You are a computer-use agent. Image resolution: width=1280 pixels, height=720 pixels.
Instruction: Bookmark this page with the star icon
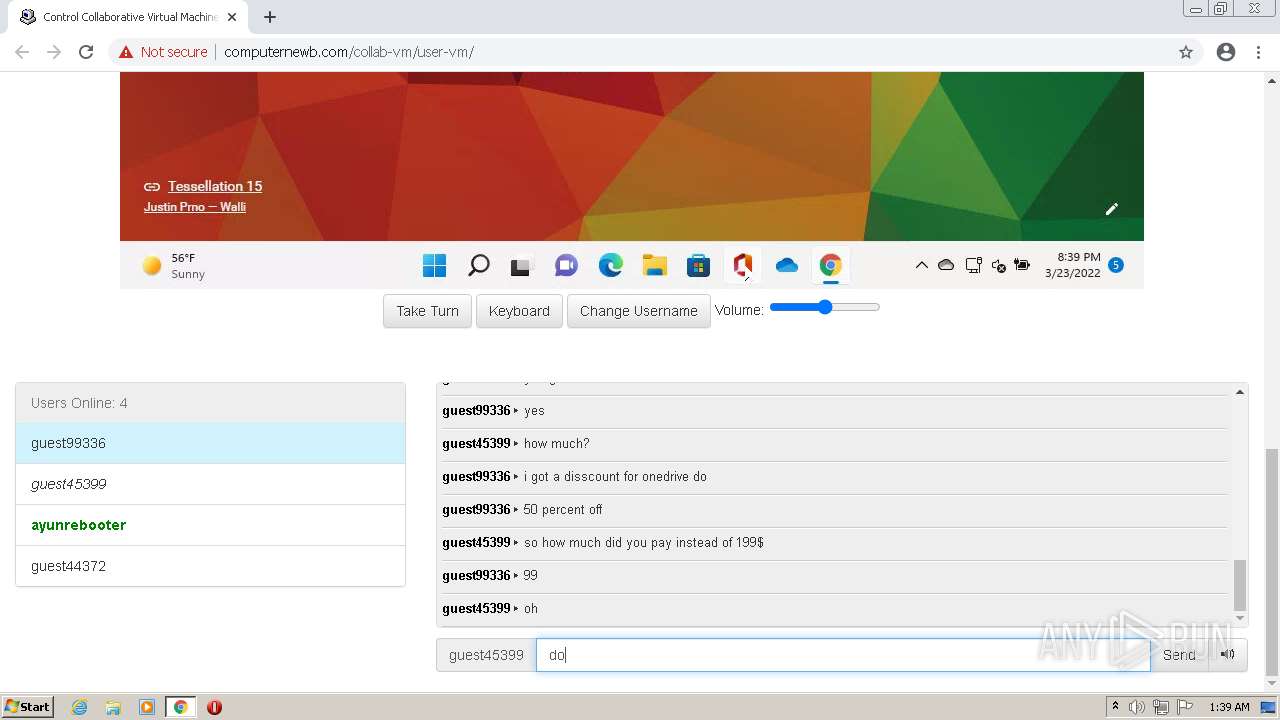(x=1186, y=52)
